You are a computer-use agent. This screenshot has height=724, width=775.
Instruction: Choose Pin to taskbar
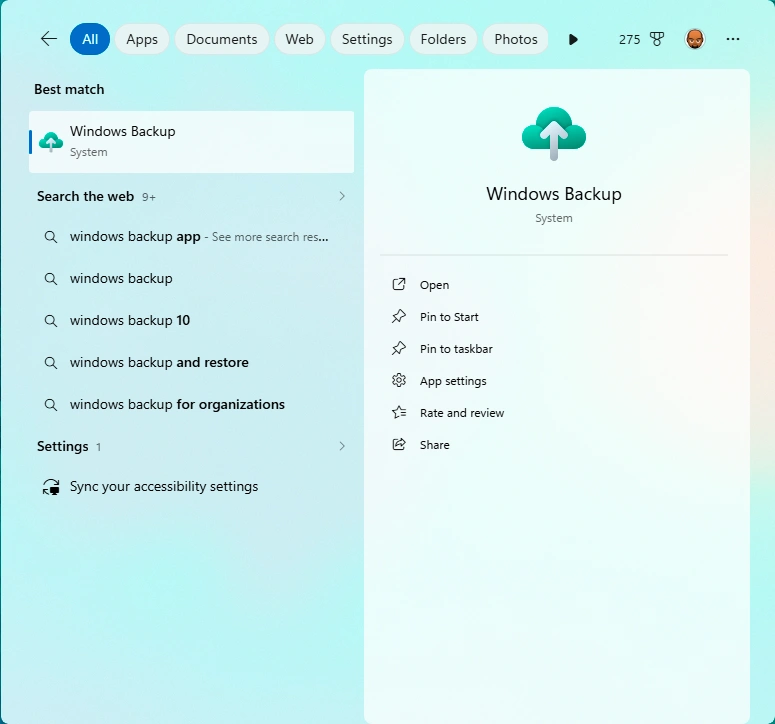tap(554, 349)
